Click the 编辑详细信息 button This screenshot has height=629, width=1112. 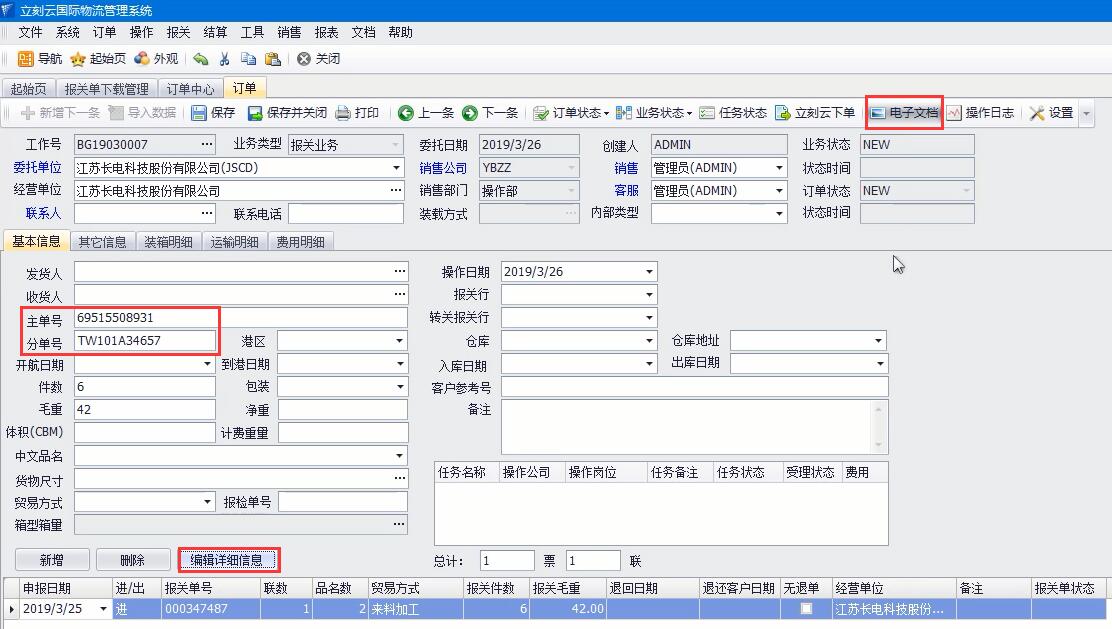pos(228,560)
